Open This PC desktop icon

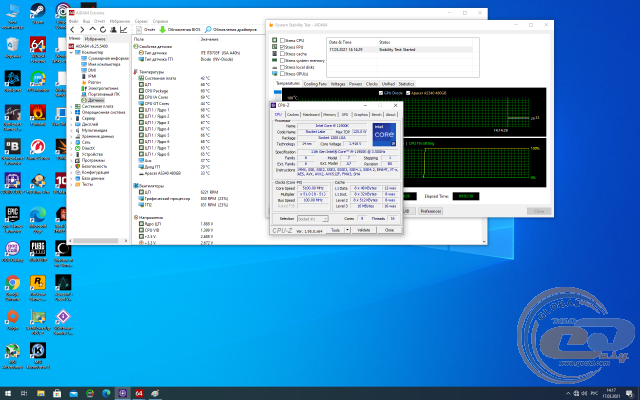[13, 16]
